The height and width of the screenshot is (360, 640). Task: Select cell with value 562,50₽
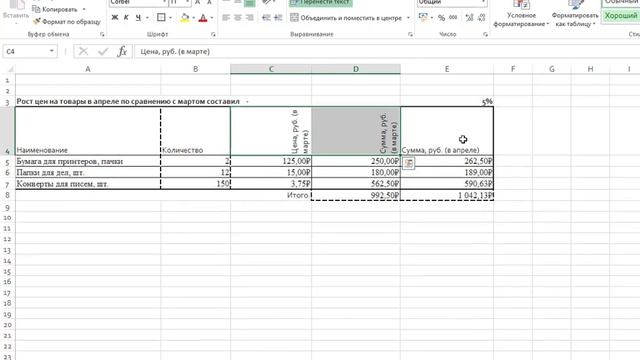(x=356, y=184)
